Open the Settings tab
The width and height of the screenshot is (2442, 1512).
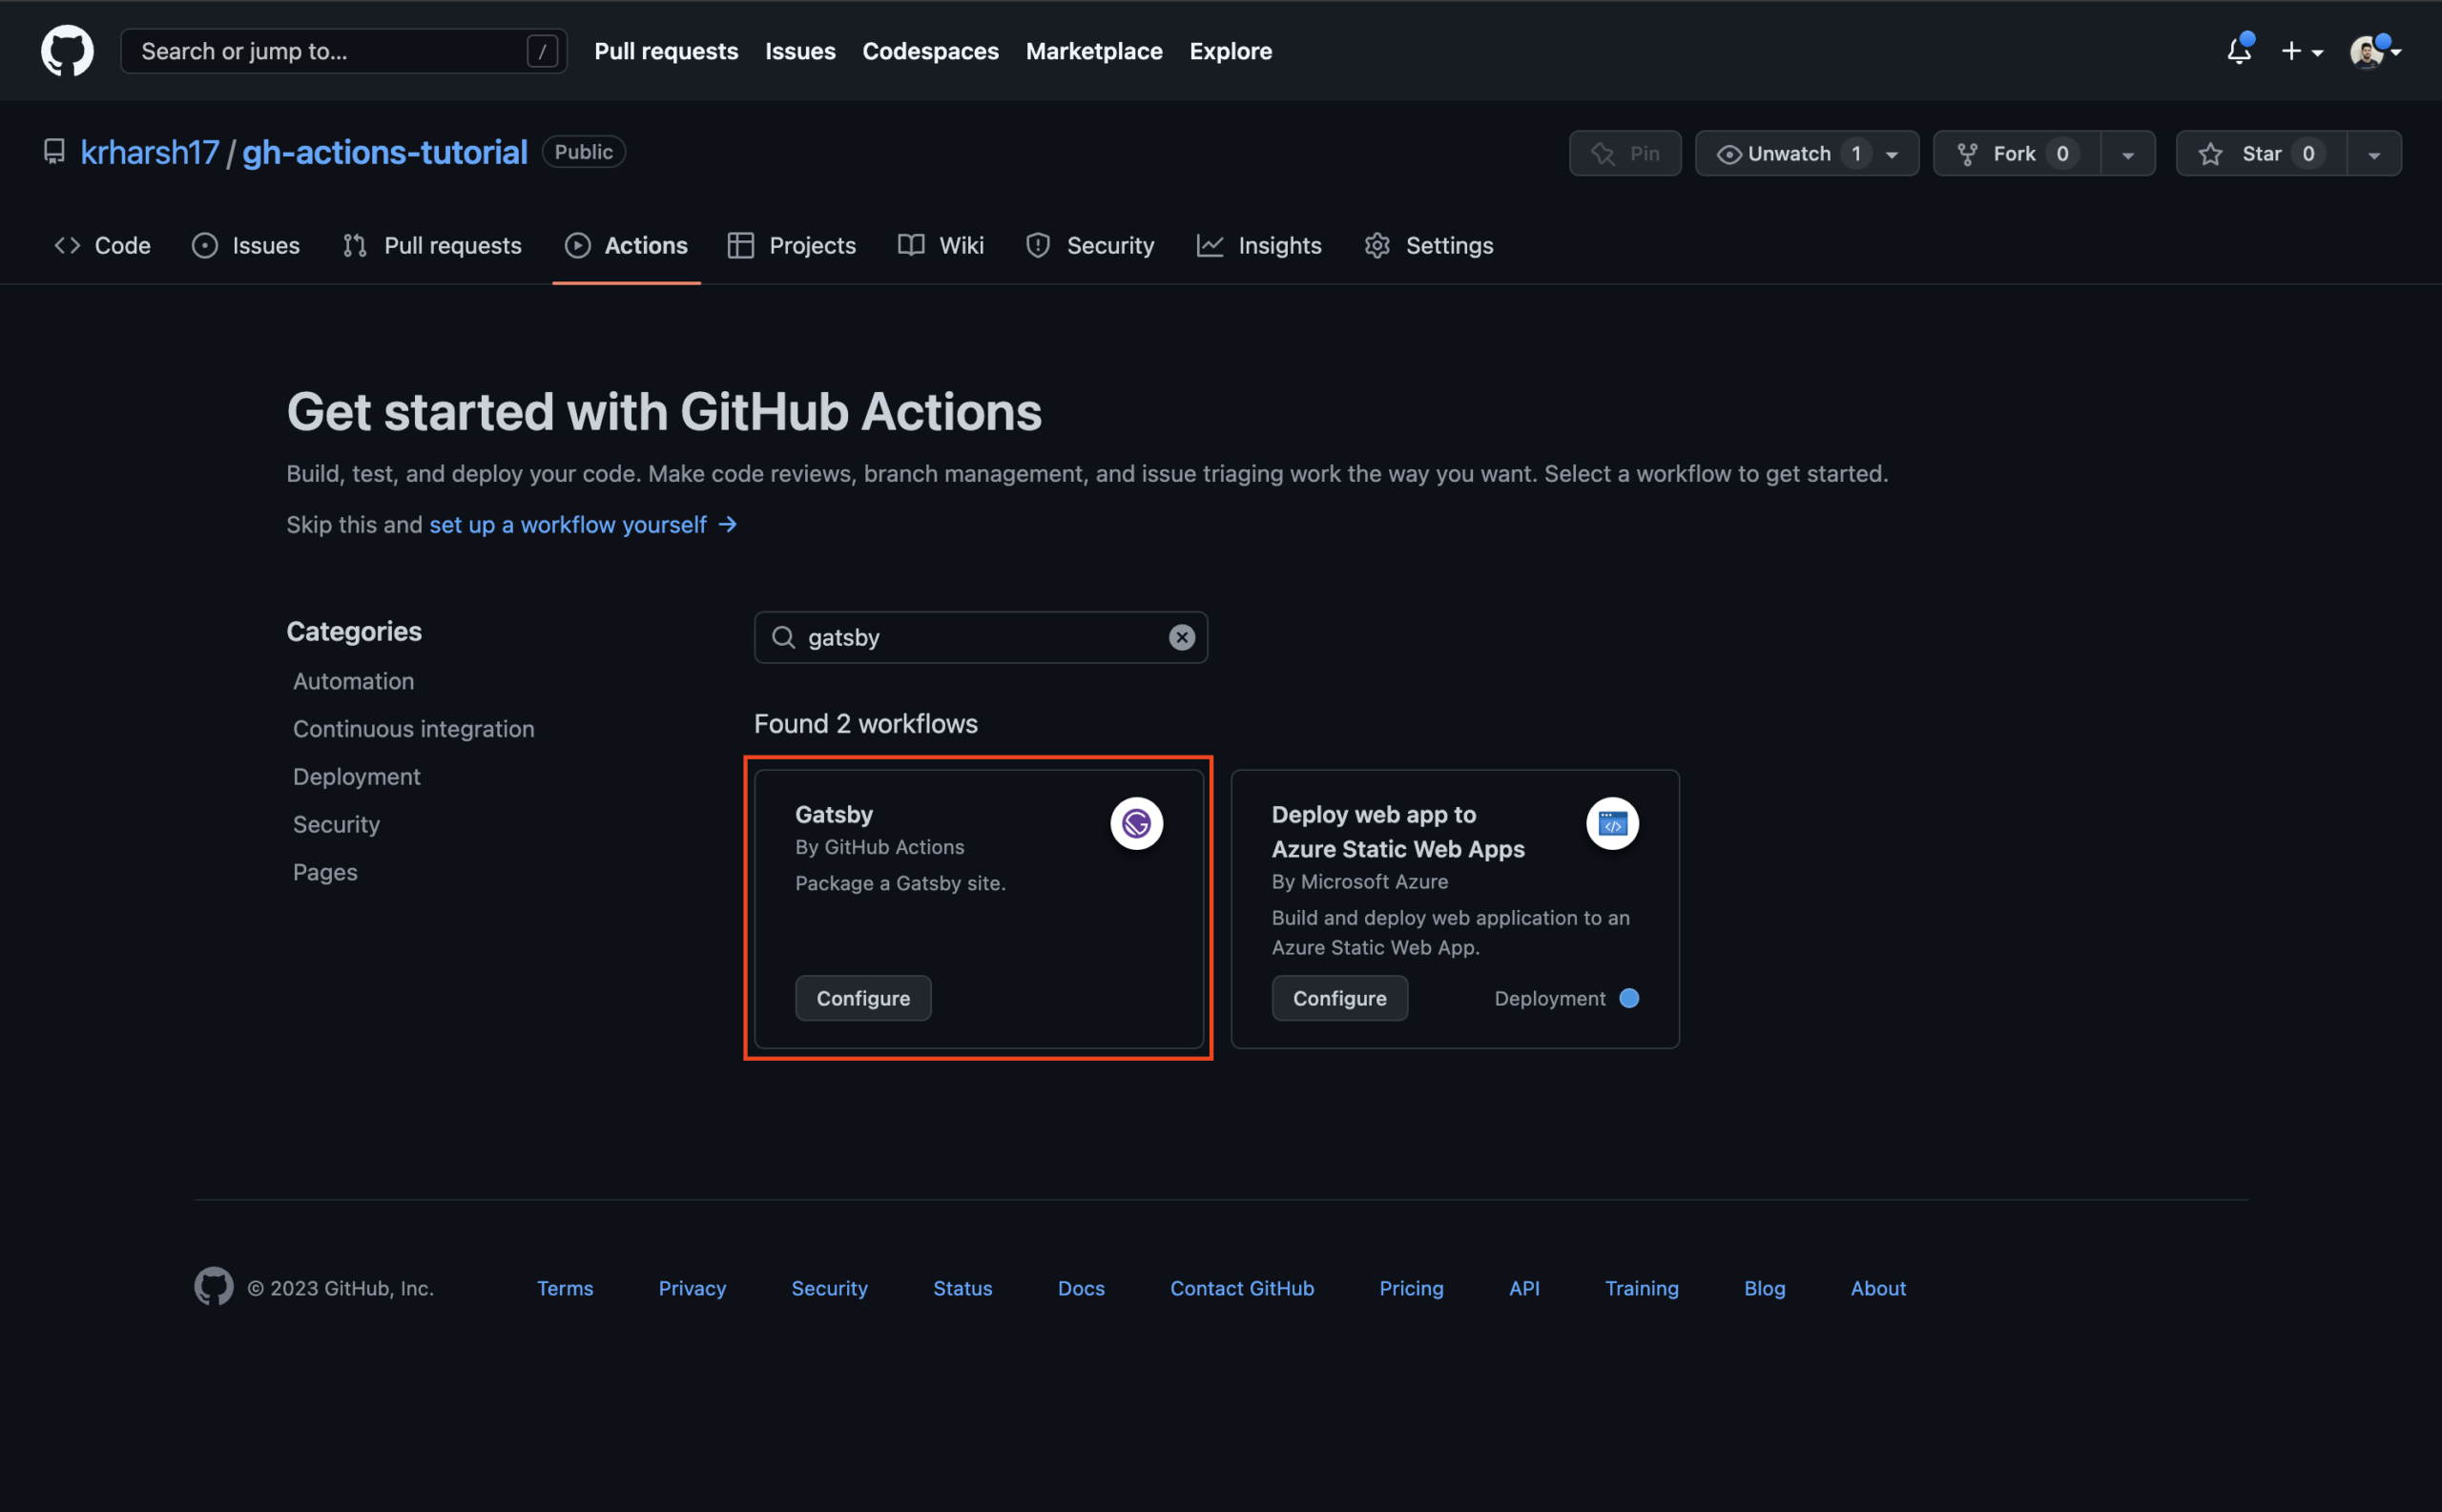(1428, 245)
